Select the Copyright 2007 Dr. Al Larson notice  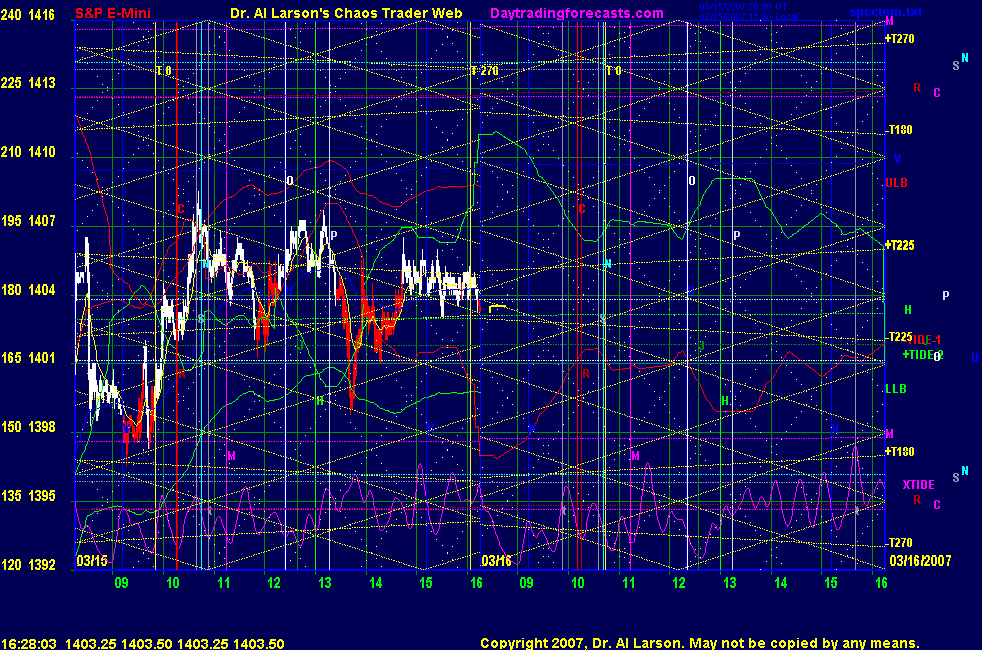(x=700, y=643)
